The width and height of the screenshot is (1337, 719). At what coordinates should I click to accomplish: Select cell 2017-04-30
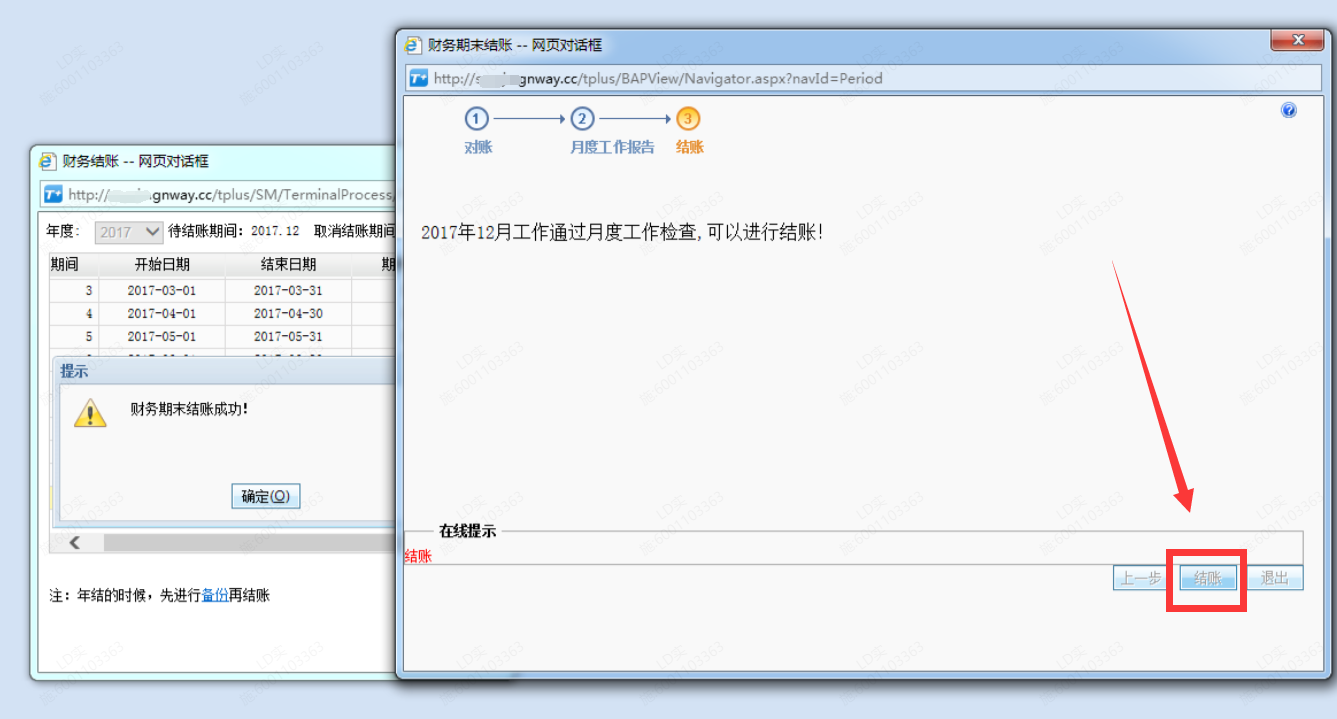[288, 313]
